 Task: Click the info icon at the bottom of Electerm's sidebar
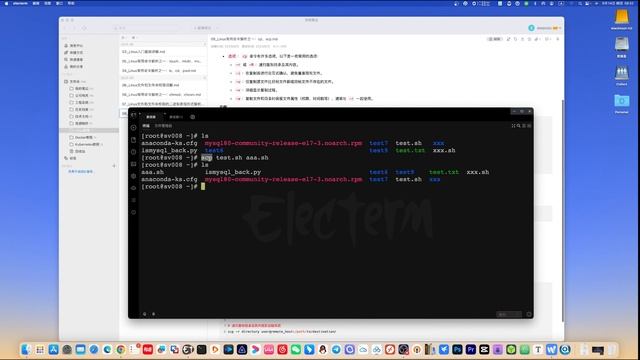(x=133, y=212)
